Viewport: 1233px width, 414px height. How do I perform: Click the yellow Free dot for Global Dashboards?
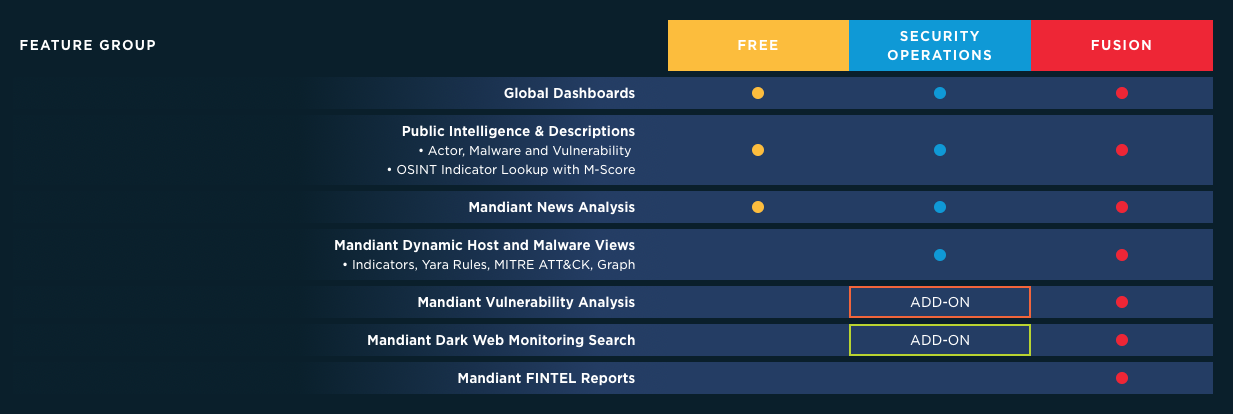[x=758, y=93]
